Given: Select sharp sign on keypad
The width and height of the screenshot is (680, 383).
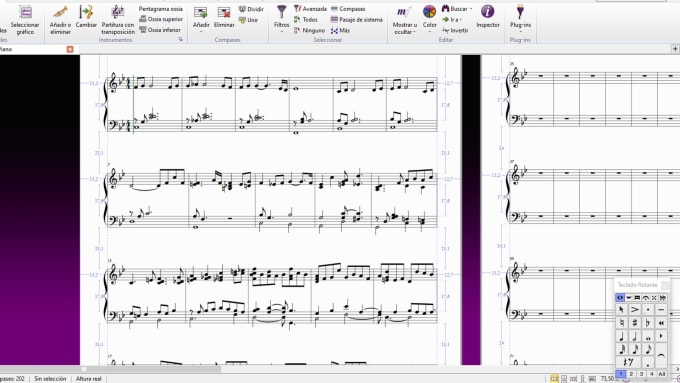Looking at the screenshot, I should coord(634,323).
